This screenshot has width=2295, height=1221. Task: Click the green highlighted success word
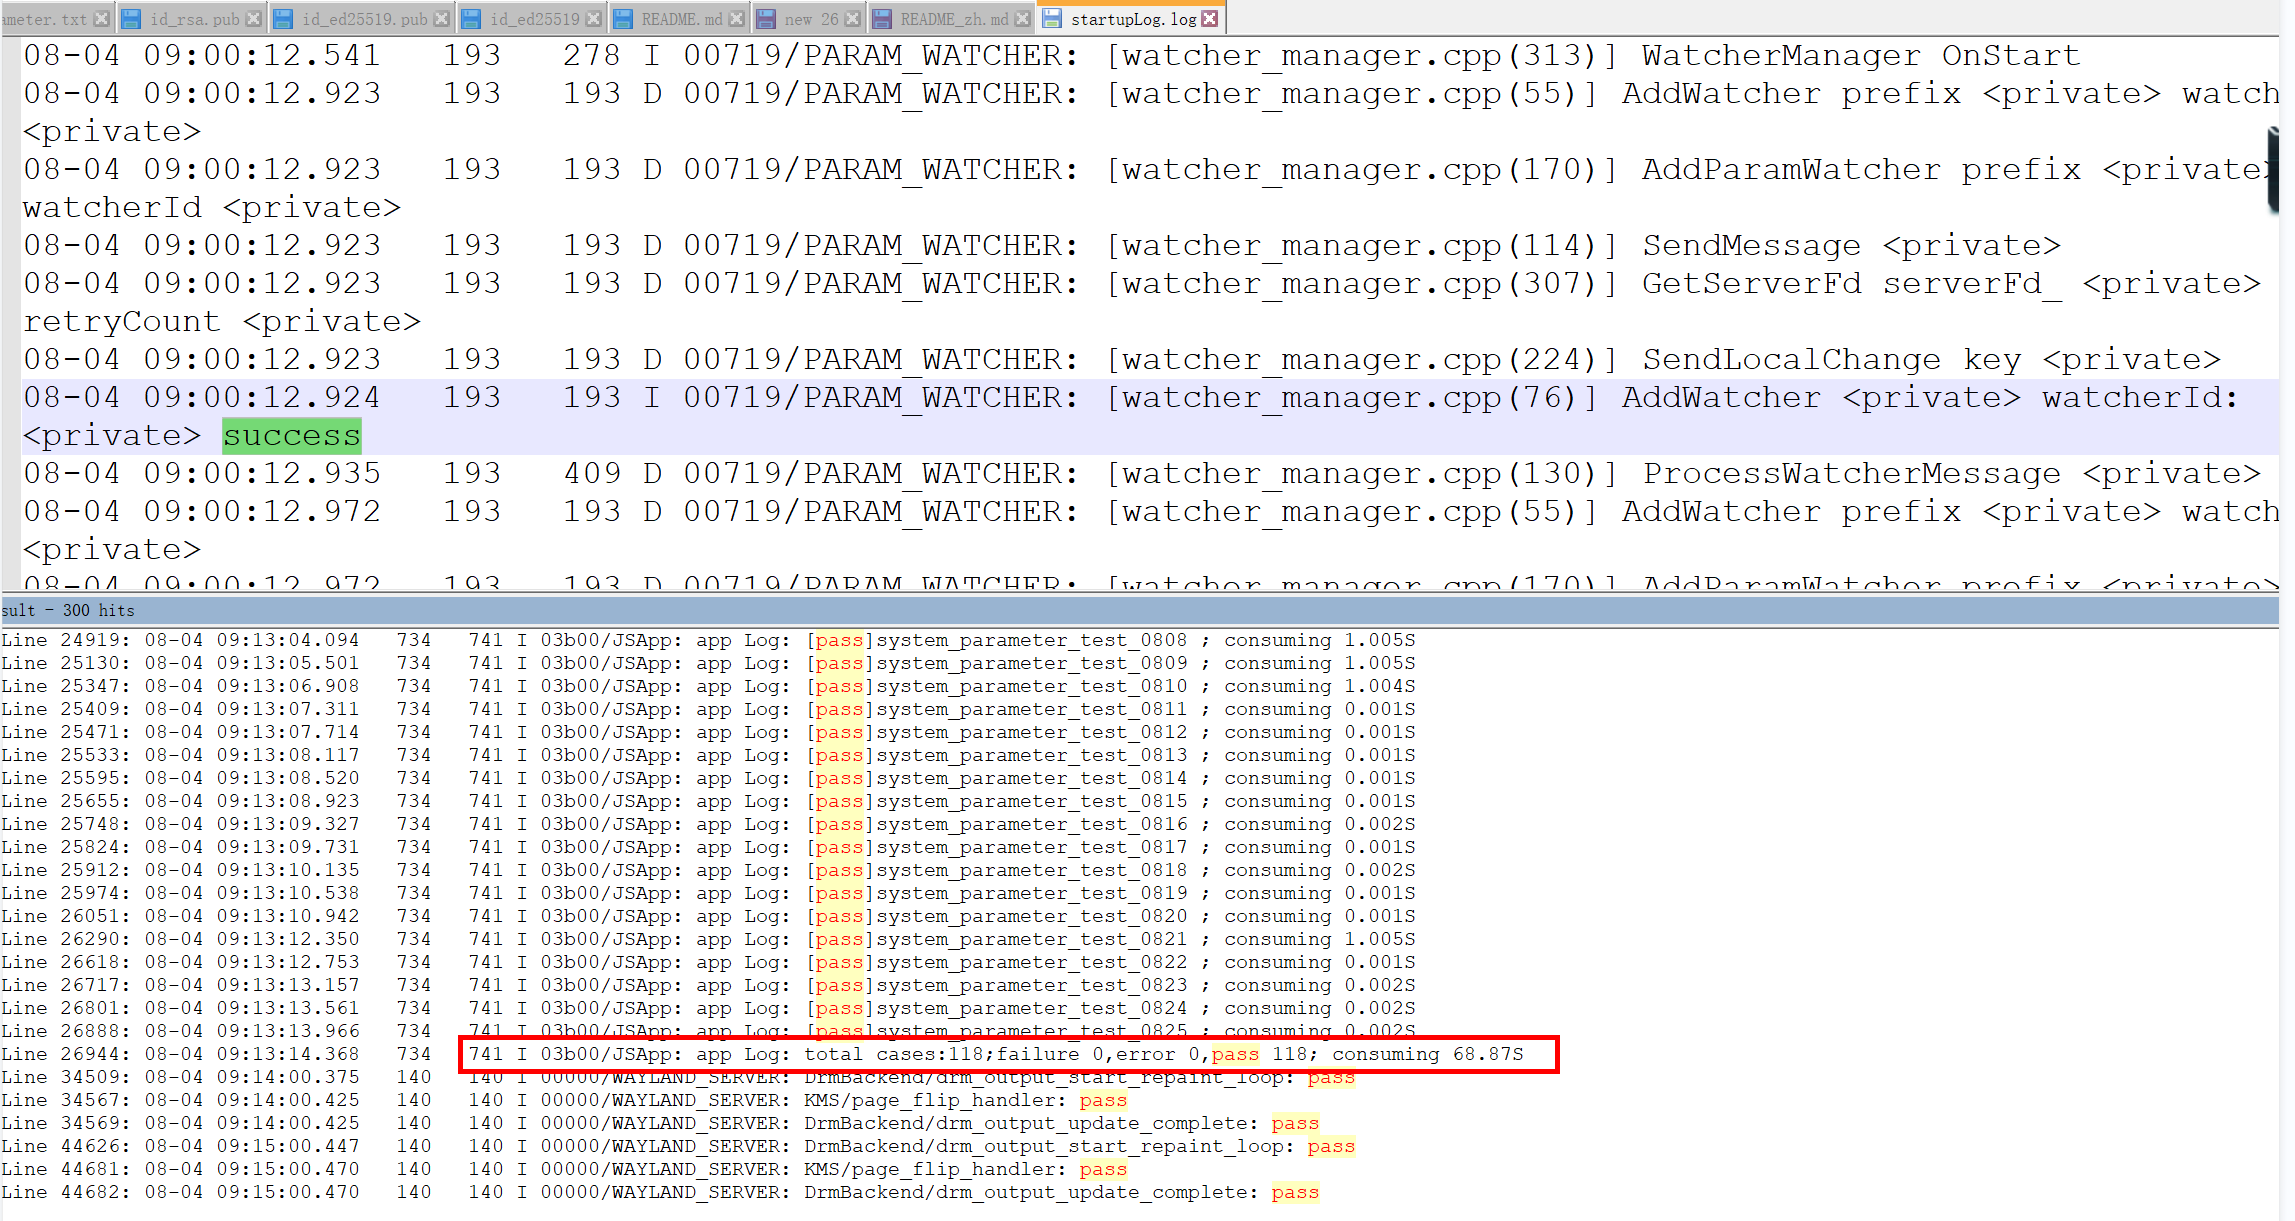pyautogui.click(x=291, y=436)
